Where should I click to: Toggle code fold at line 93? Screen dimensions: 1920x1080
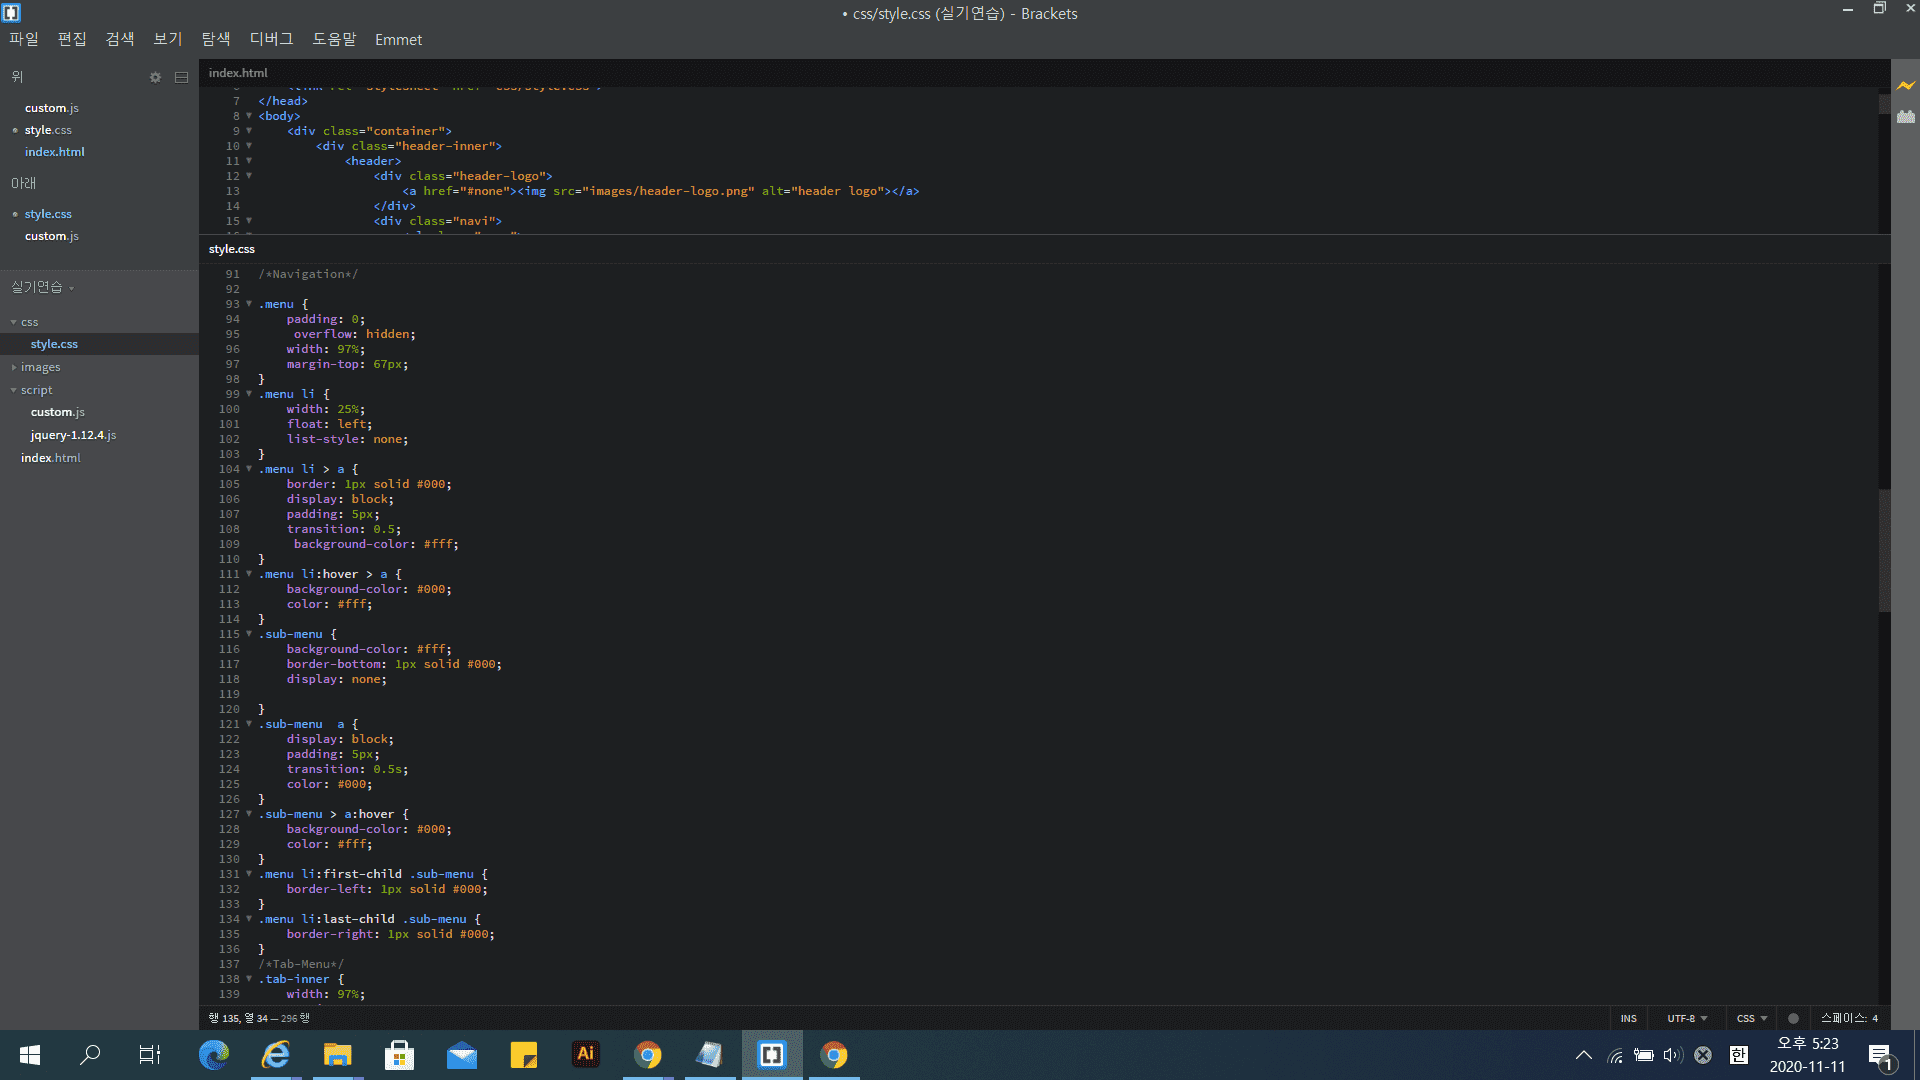pos(249,304)
